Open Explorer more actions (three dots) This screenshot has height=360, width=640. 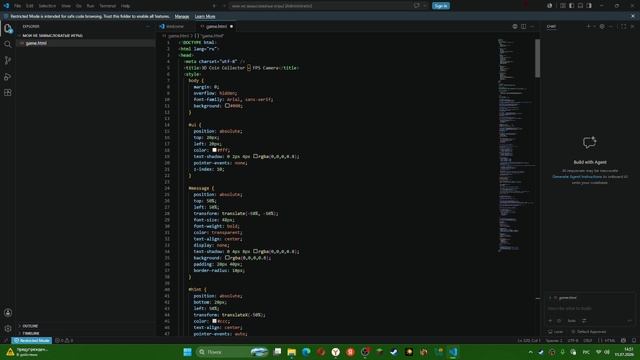click(x=148, y=27)
